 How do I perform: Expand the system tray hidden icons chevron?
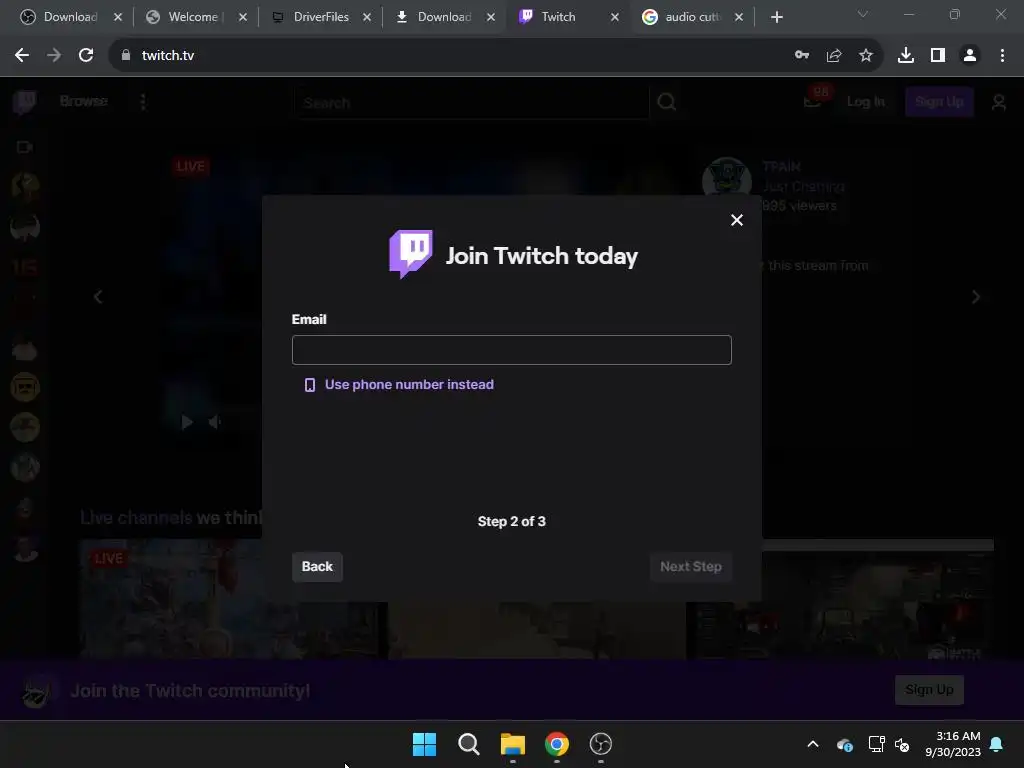tap(813, 744)
